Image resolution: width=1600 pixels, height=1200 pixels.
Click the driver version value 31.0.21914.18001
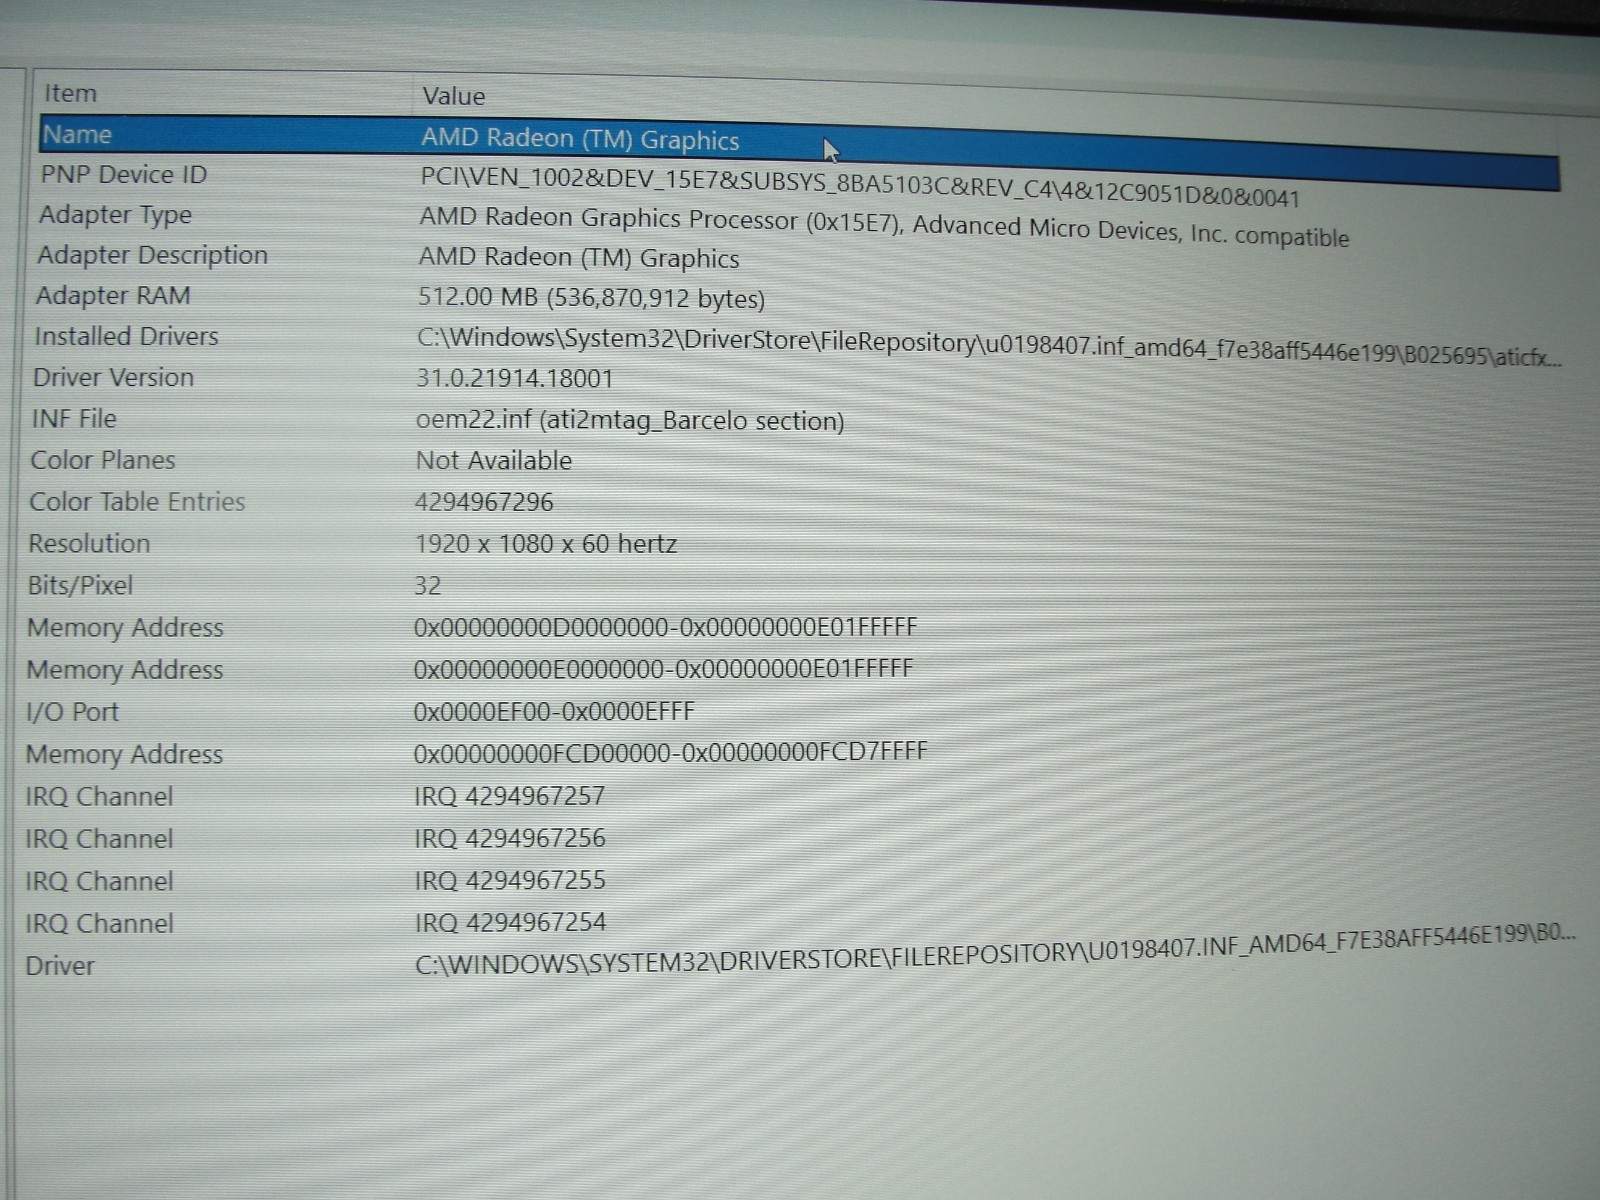pos(514,378)
